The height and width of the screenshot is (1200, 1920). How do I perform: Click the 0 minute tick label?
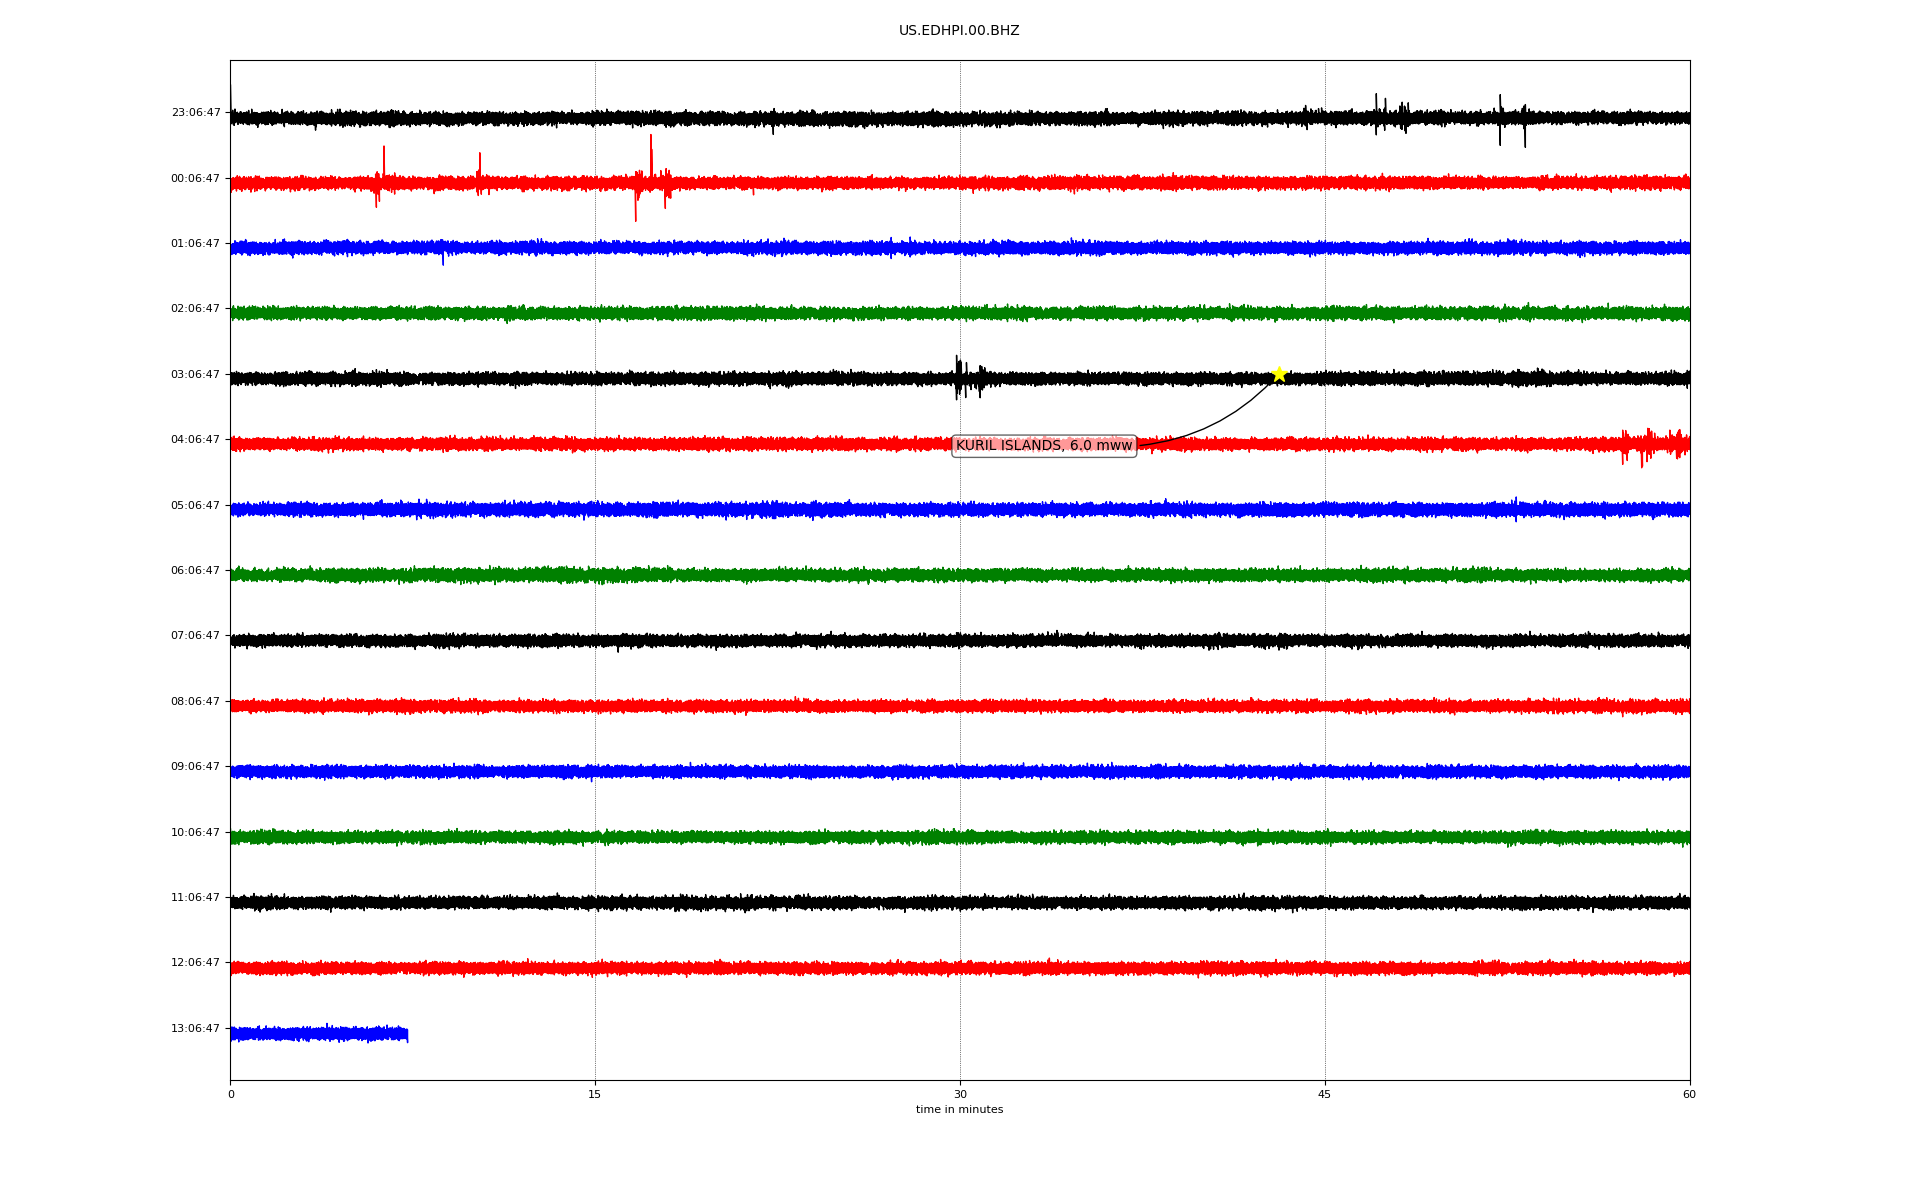pos(231,1095)
